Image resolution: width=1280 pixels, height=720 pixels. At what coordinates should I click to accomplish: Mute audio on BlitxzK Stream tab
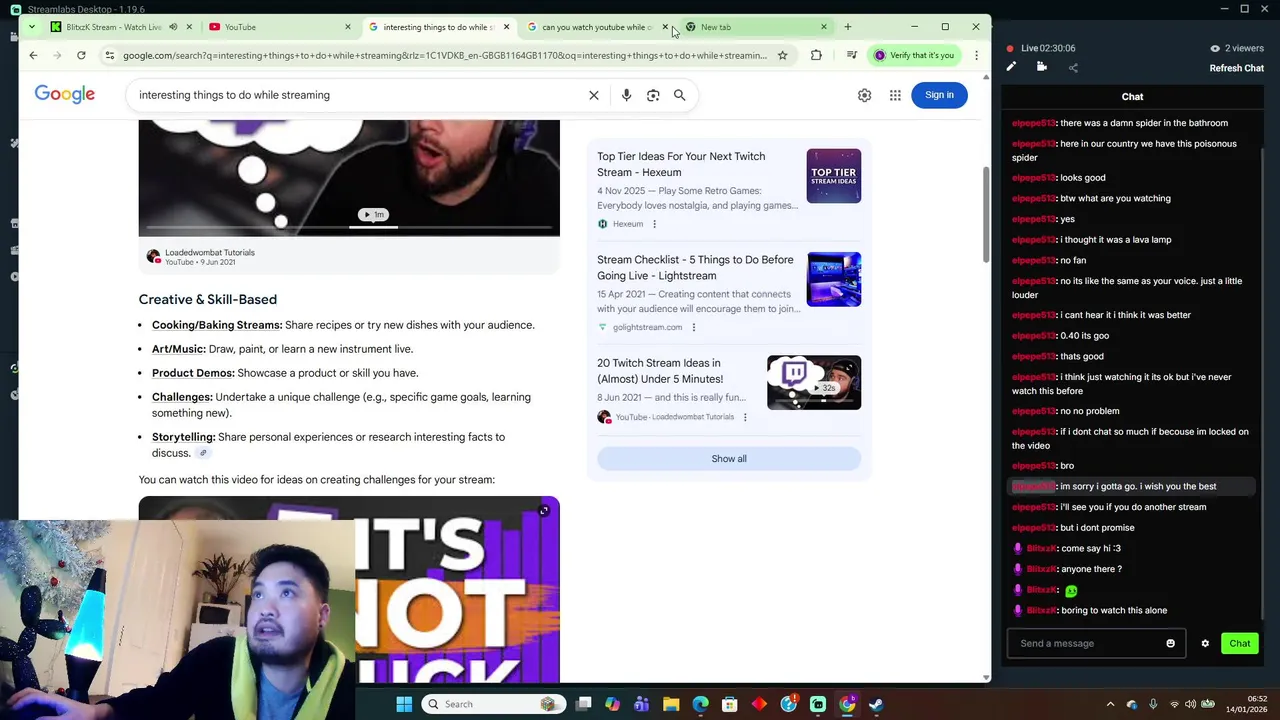click(x=174, y=27)
